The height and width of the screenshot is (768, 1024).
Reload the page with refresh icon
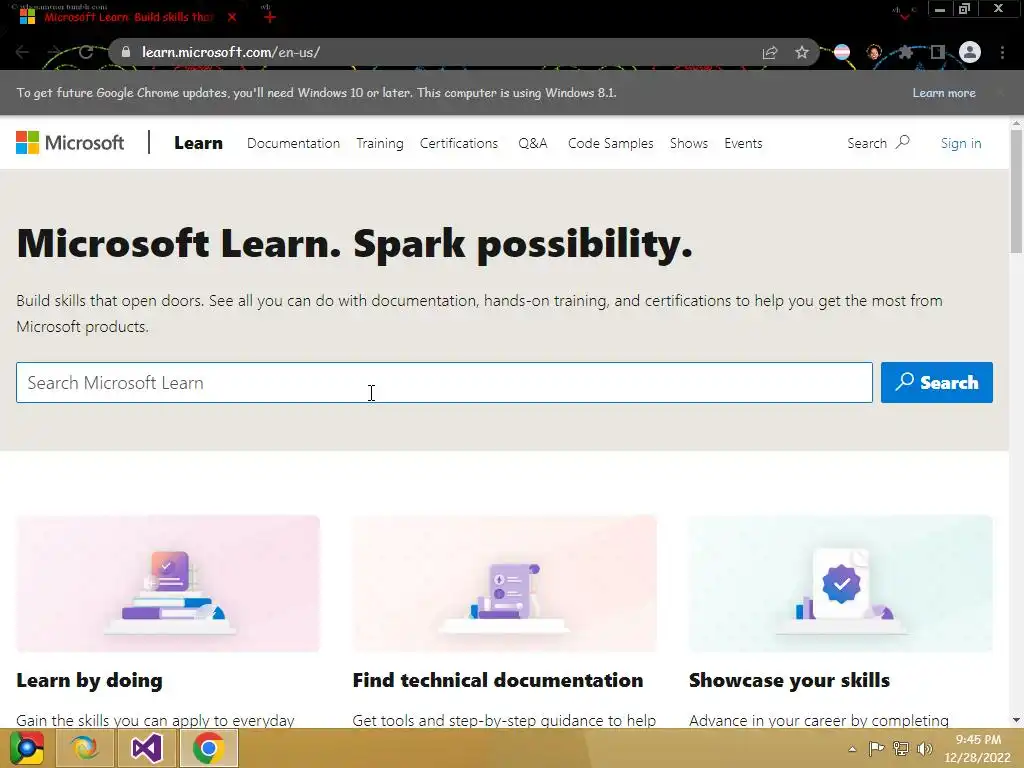click(x=86, y=52)
